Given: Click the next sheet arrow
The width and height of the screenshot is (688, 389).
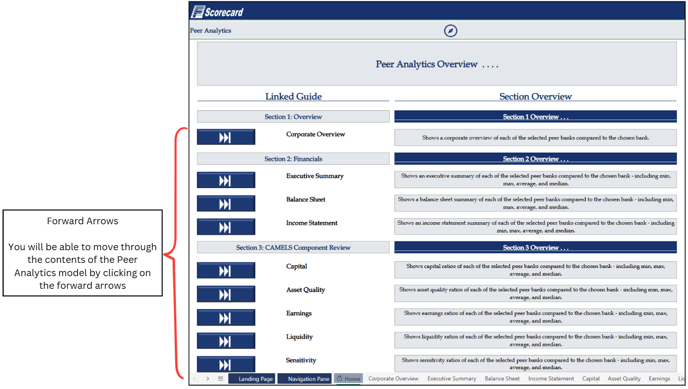Looking at the screenshot, I should pyautogui.click(x=208, y=378).
